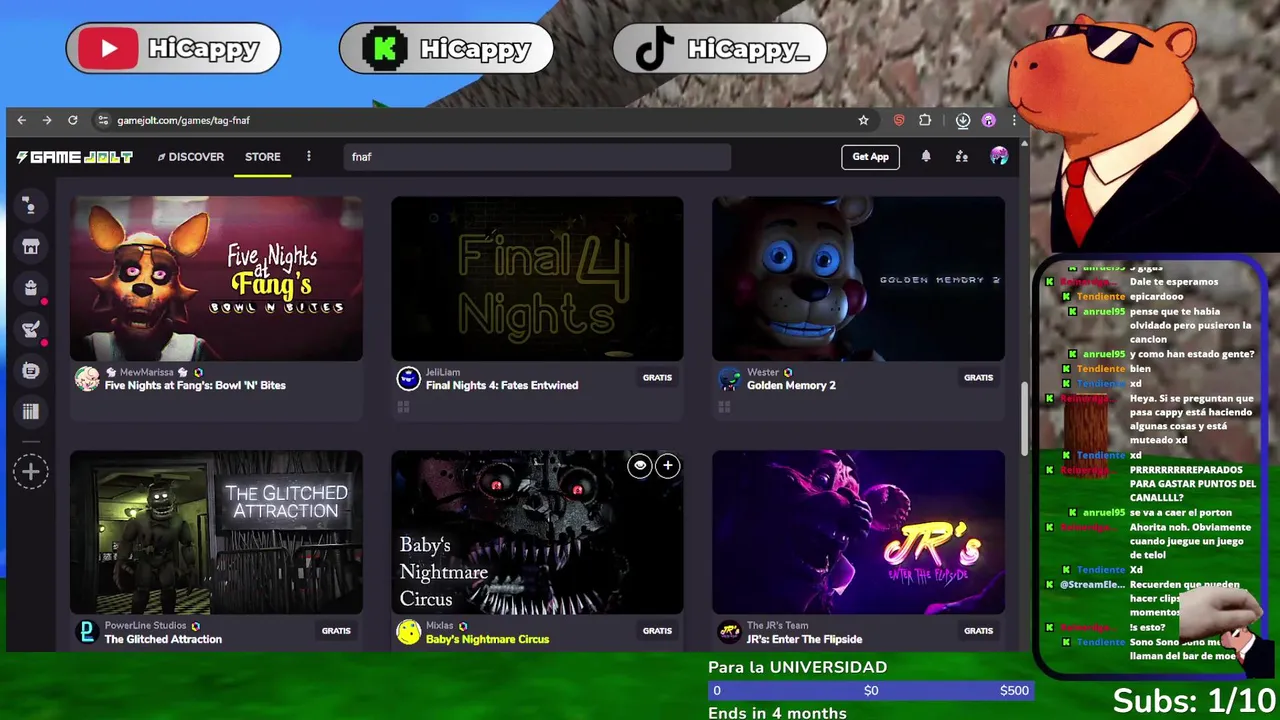Open JR's: Enter The Flipside title link
This screenshot has height=720, width=1280.
tap(804, 639)
